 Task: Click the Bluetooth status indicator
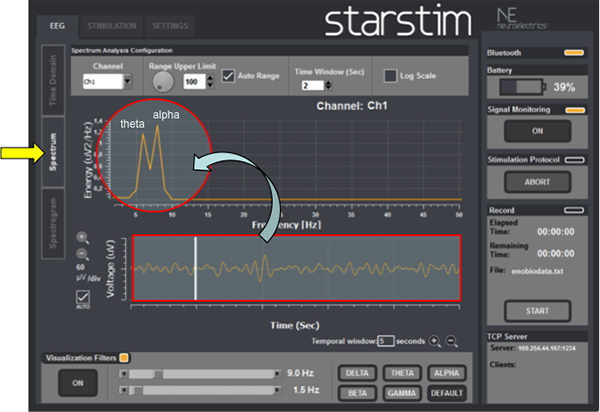point(574,51)
